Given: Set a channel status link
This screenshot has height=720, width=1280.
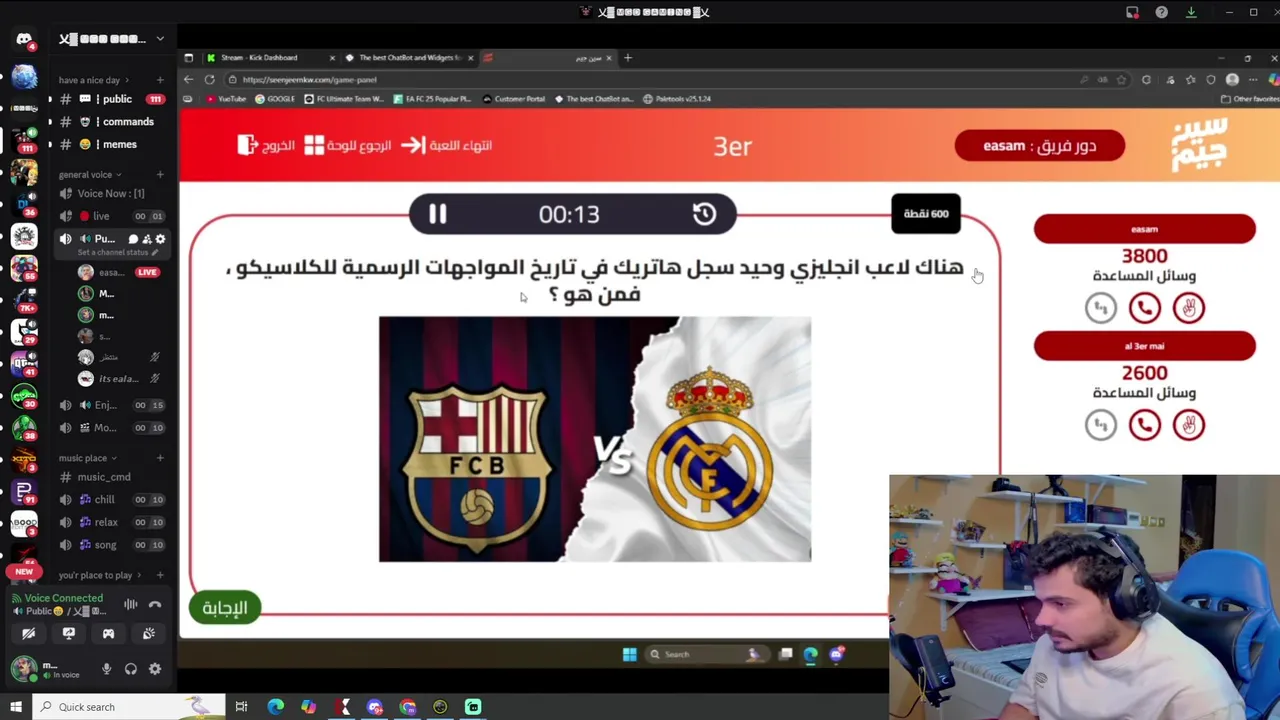Looking at the screenshot, I should [118, 252].
